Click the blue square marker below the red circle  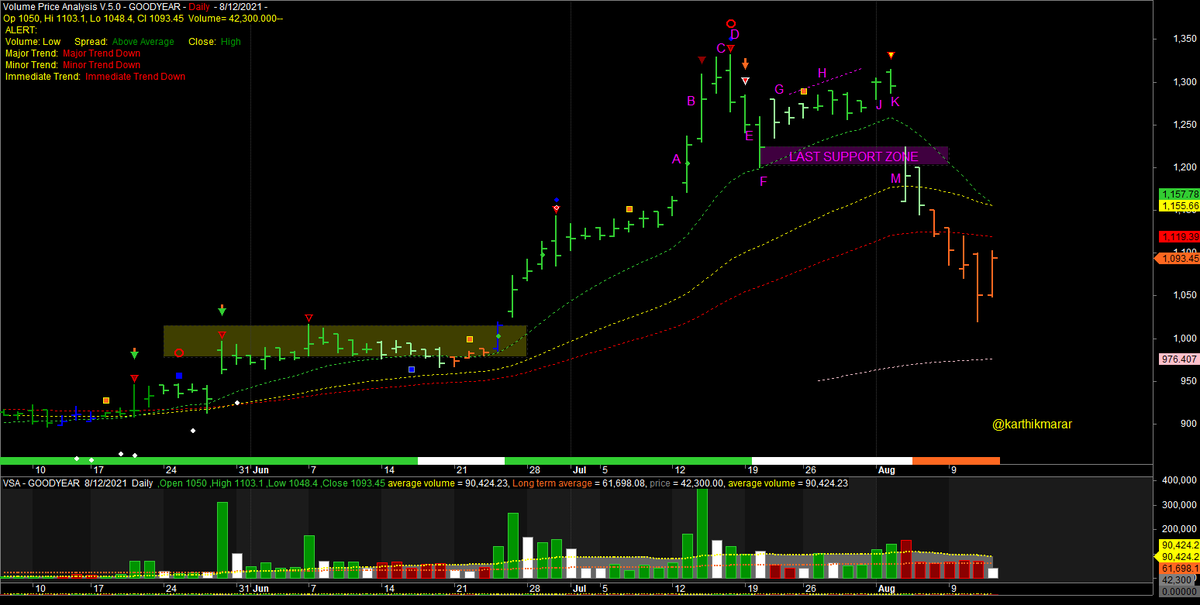coord(179,376)
